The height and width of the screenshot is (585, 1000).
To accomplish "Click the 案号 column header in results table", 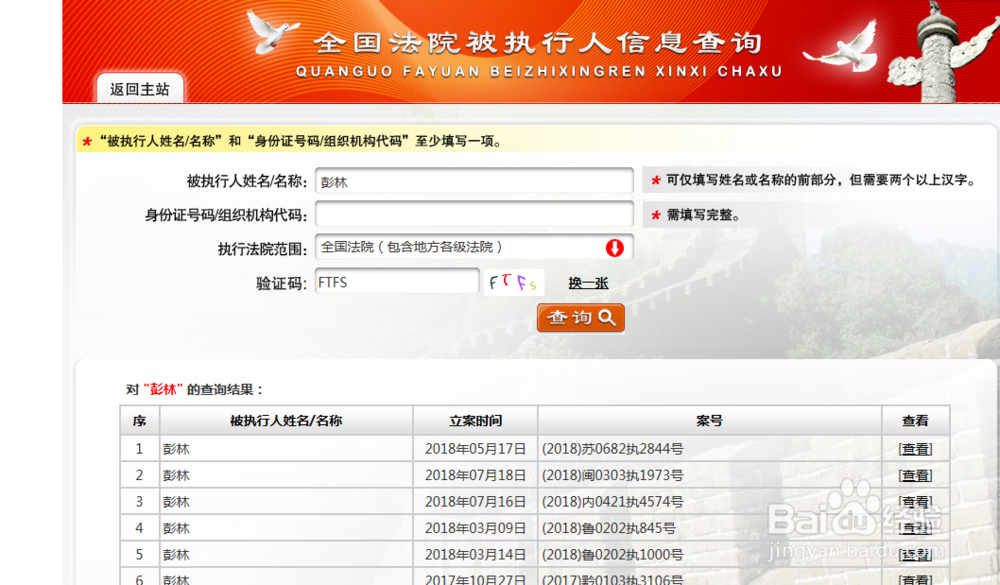I will click(708, 421).
